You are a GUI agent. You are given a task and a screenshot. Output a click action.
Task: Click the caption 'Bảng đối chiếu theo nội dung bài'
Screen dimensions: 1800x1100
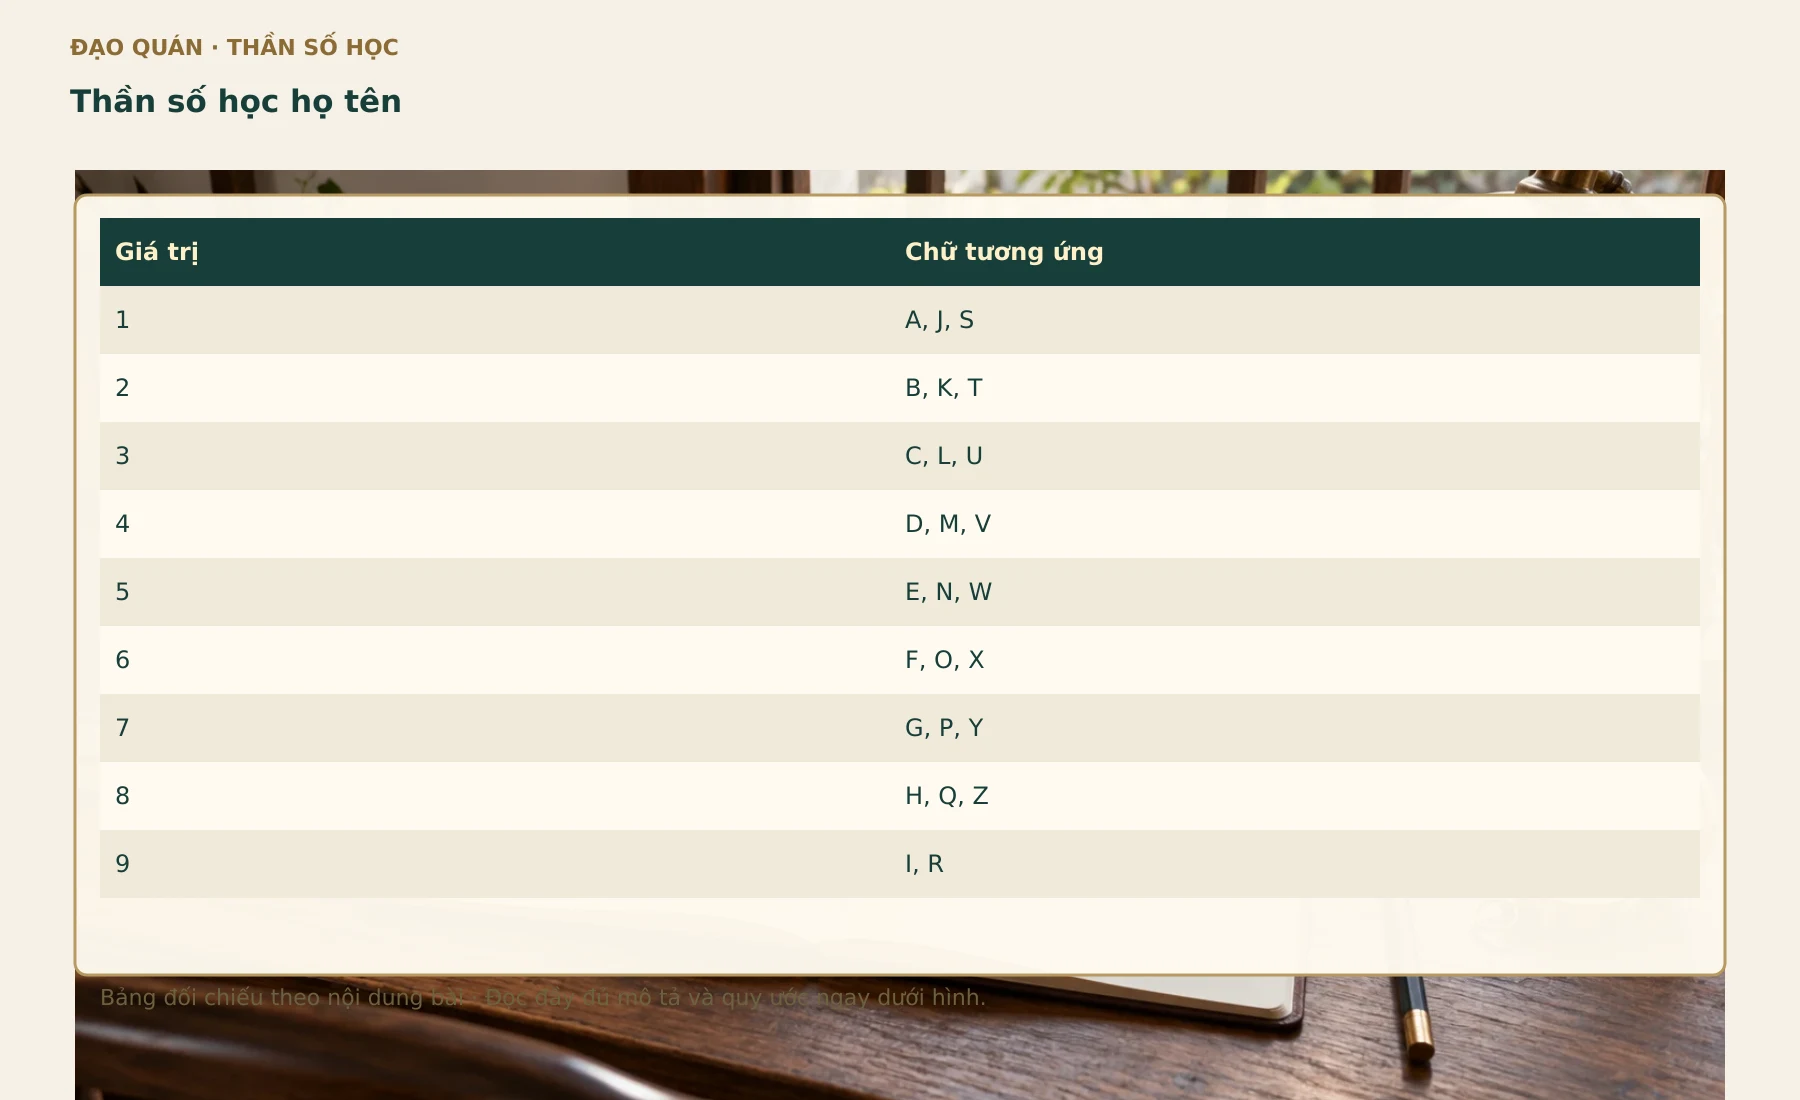pyautogui.click(x=281, y=998)
